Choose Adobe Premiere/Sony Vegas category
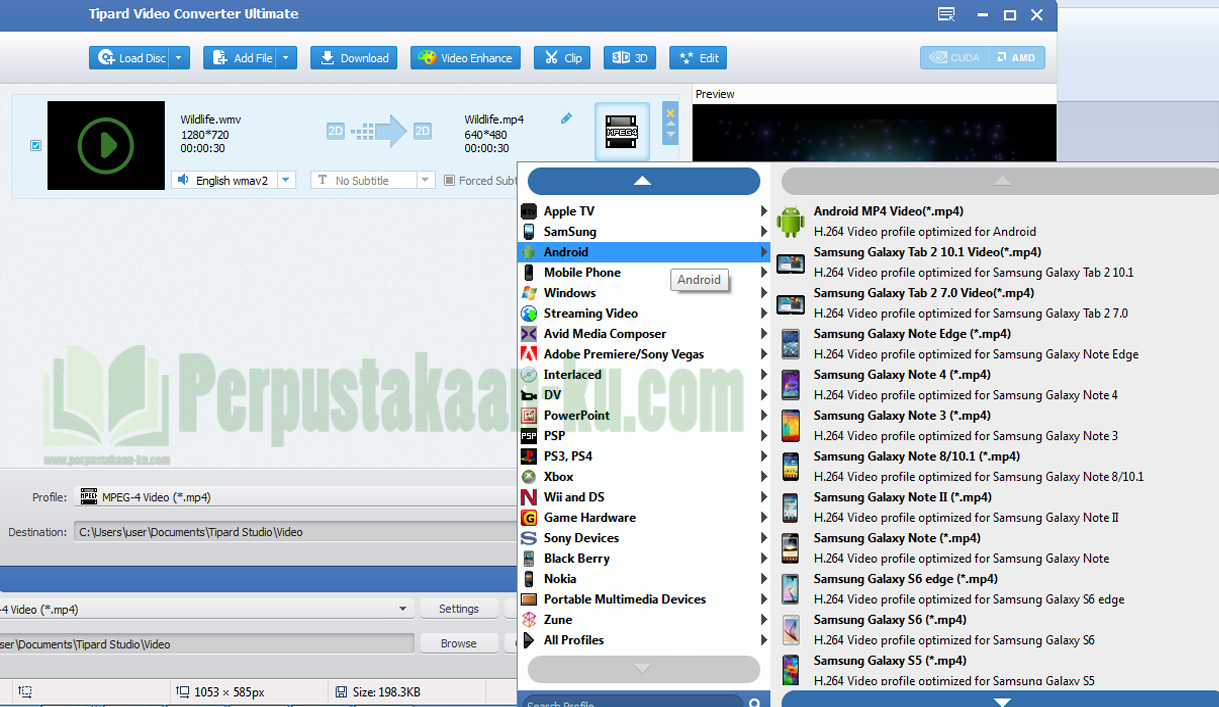The width and height of the screenshot is (1219, 707). pyautogui.click(x=644, y=354)
